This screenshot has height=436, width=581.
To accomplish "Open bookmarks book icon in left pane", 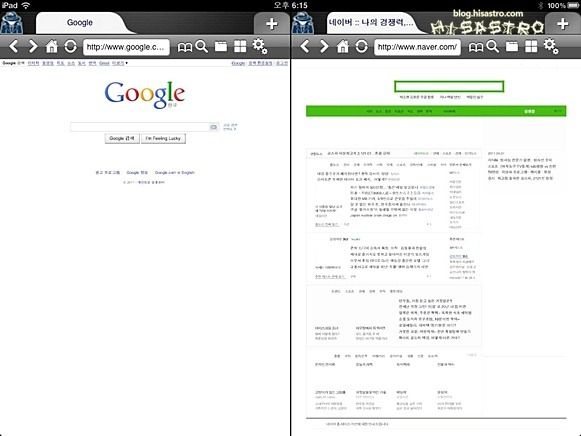I will (185, 47).
